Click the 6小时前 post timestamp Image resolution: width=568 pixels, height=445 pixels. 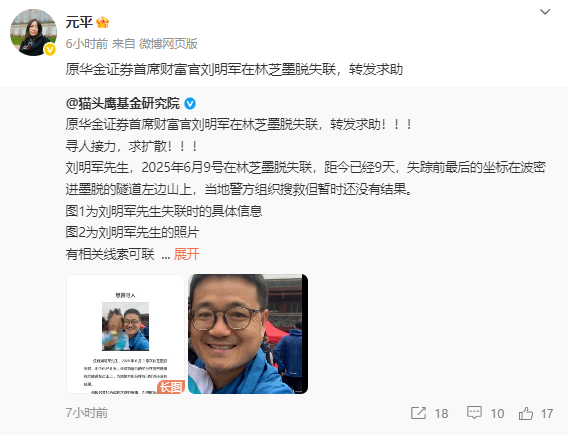pyautogui.click(x=87, y=44)
